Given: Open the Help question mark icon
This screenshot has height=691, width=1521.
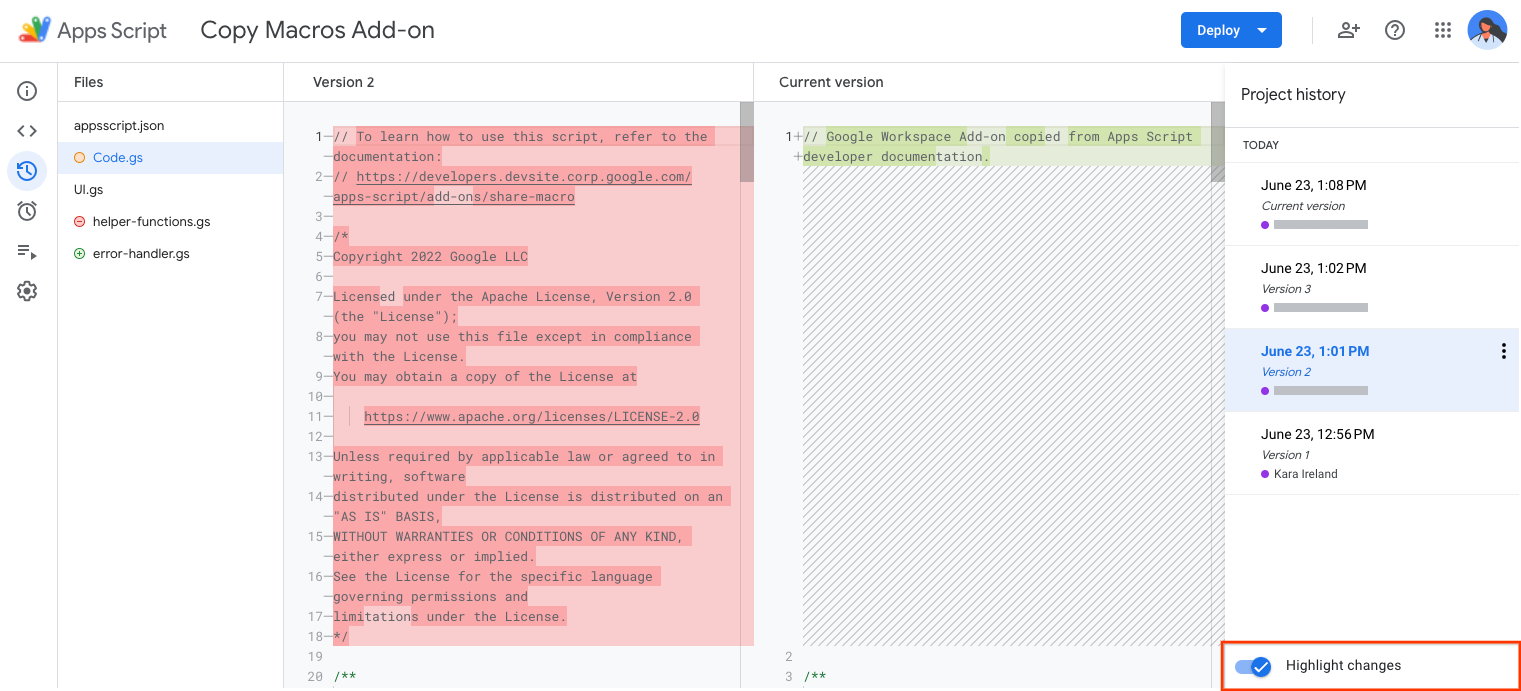Looking at the screenshot, I should coord(1395,30).
